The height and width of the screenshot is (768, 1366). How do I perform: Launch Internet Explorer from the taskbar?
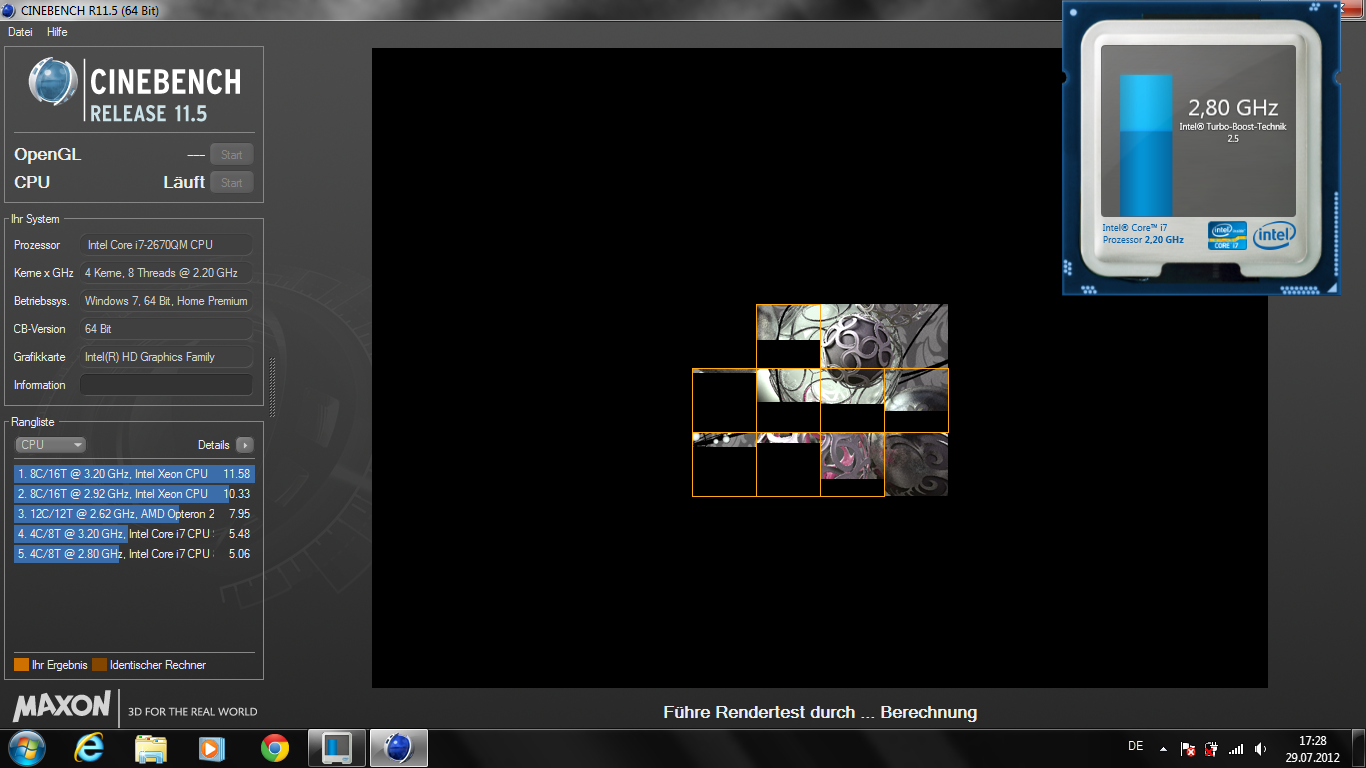[x=90, y=748]
